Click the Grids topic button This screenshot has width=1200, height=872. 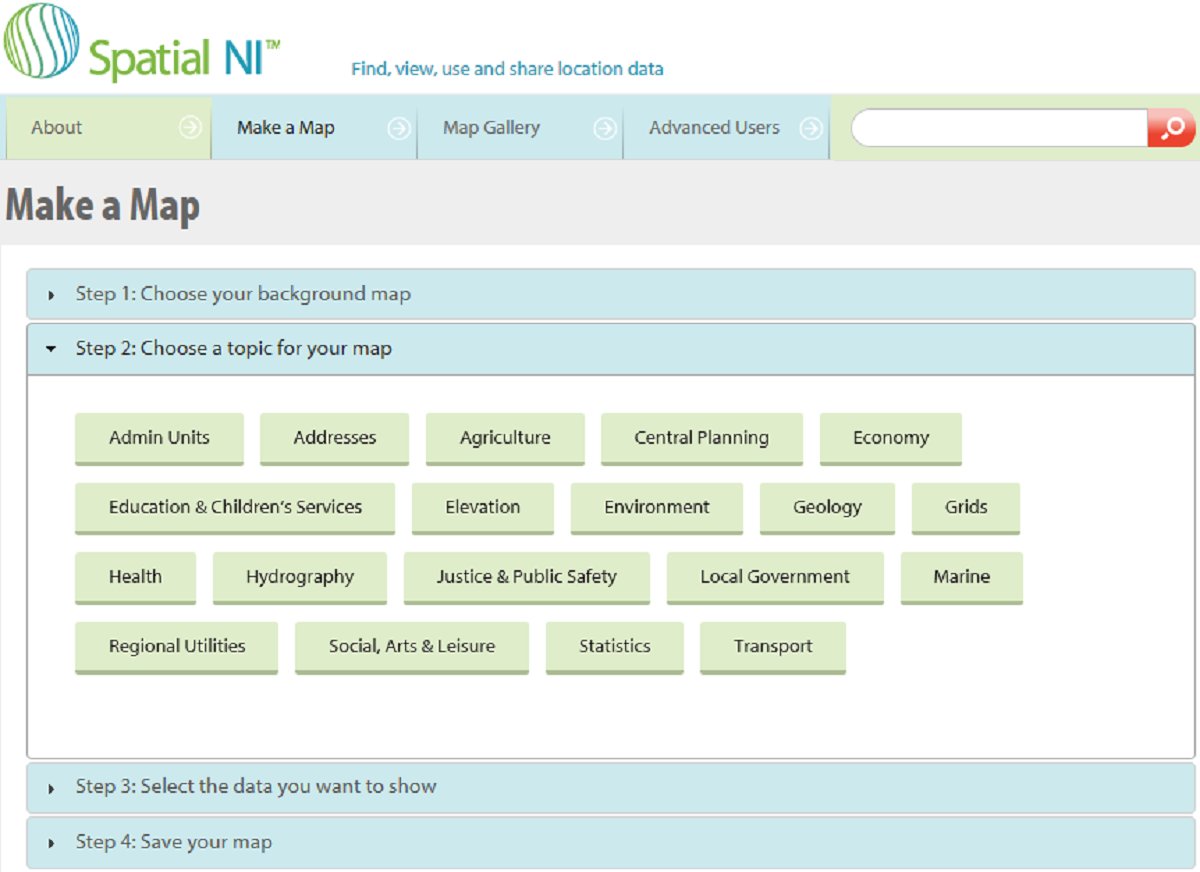pyautogui.click(x=966, y=508)
